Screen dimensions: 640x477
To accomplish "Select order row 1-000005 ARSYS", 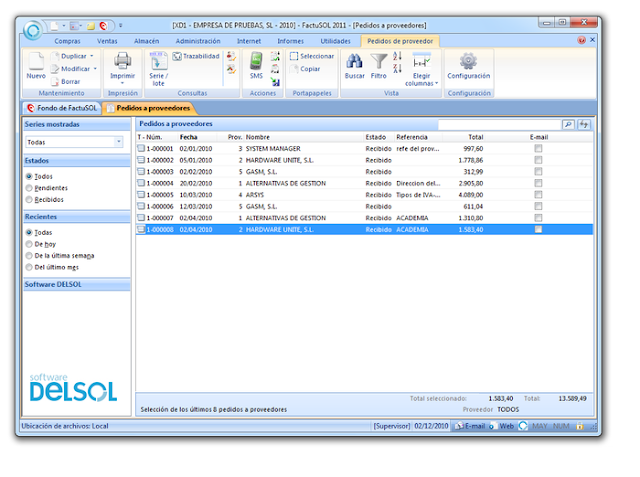I will [x=364, y=195].
